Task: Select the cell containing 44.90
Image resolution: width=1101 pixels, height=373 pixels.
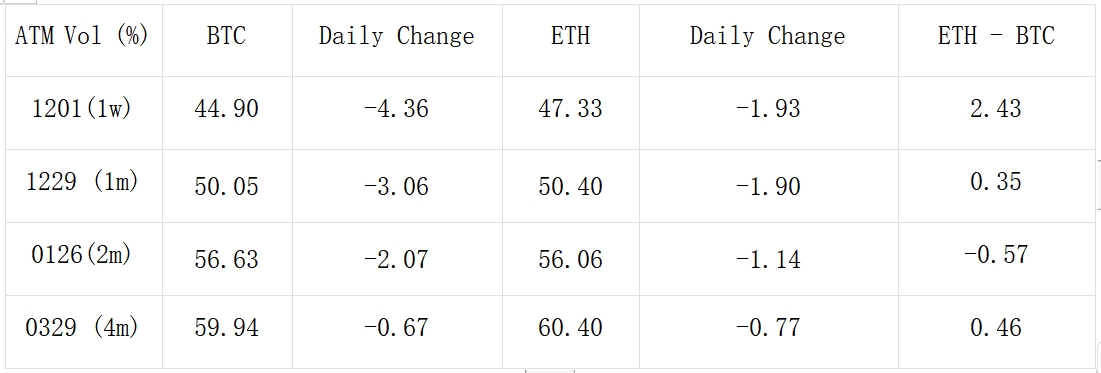Action: pyautogui.click(x=228, y=113)
